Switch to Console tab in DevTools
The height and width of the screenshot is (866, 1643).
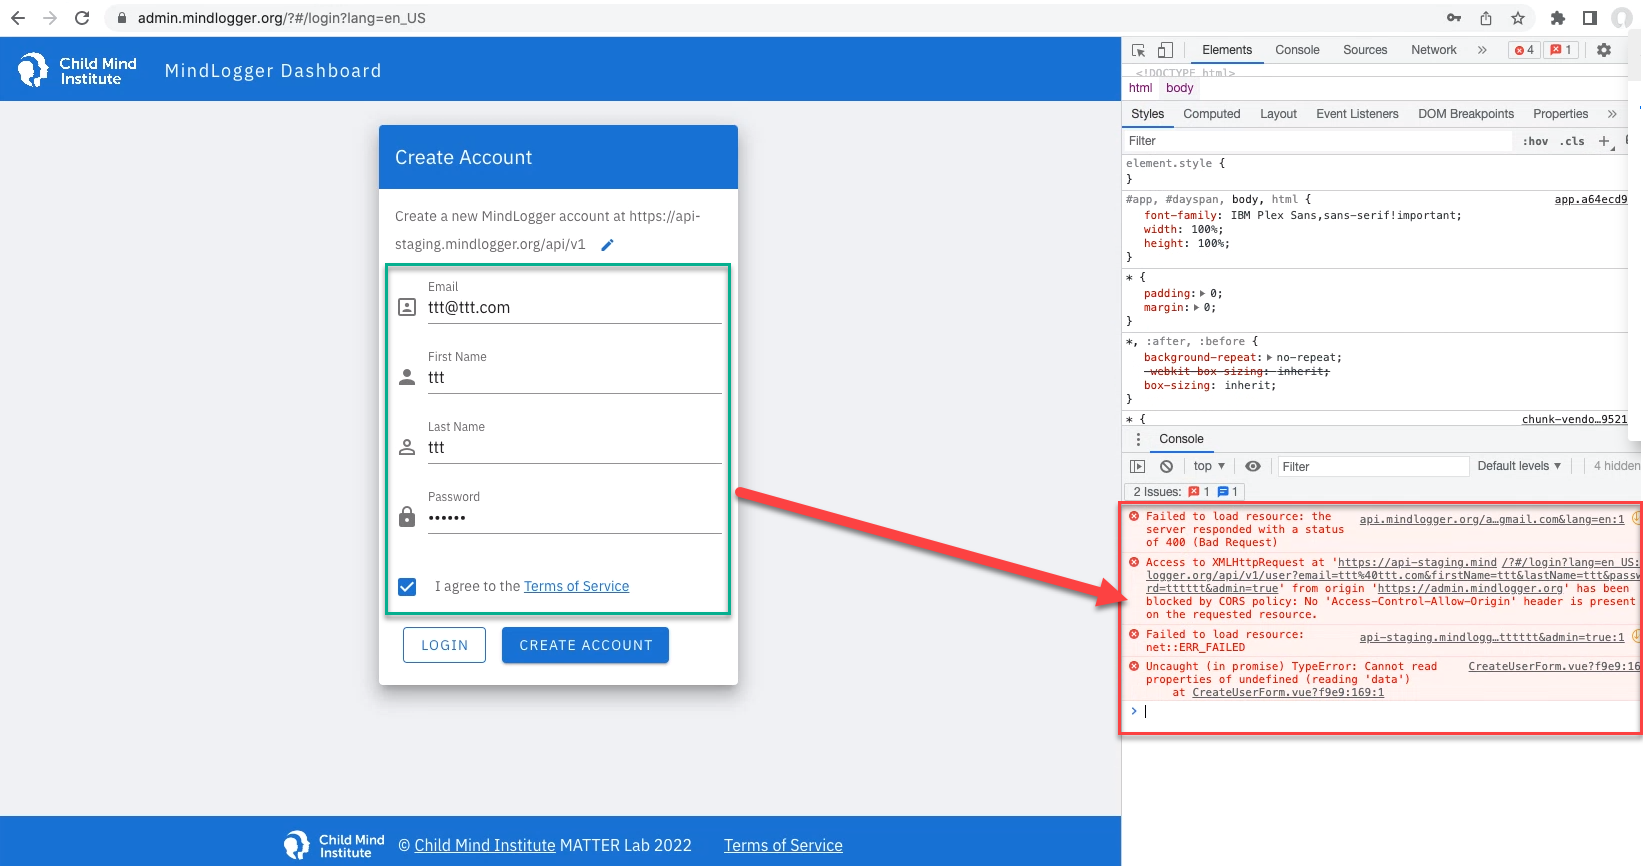click(x=1297, y=50)
